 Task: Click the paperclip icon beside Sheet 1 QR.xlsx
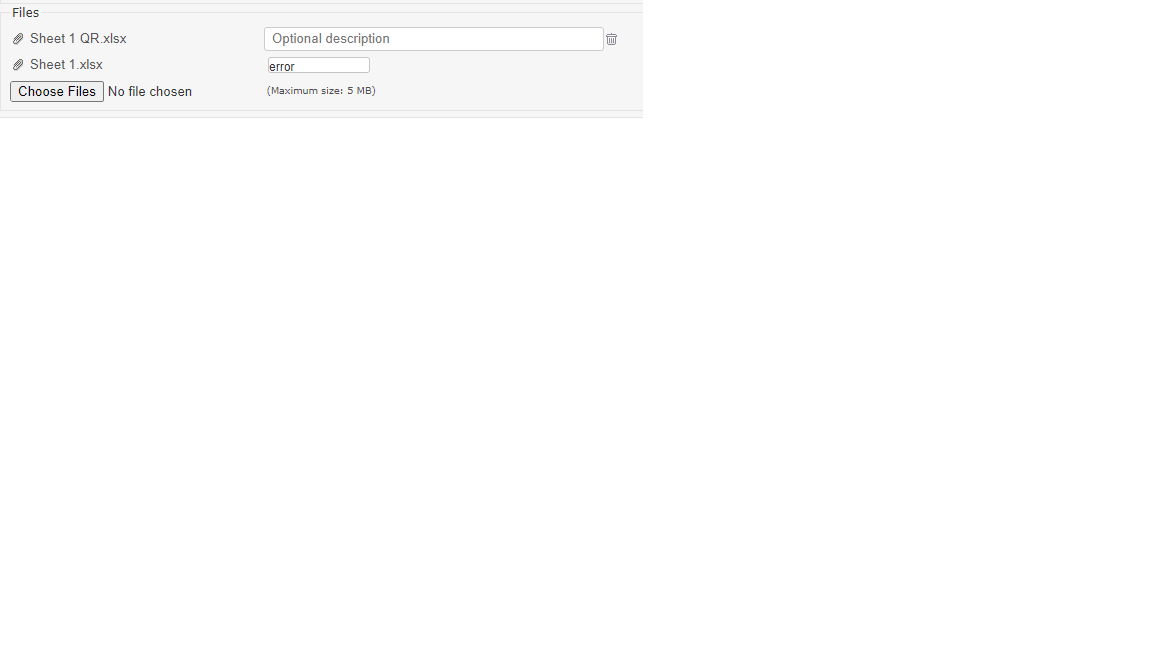click(x=18, y=39)
